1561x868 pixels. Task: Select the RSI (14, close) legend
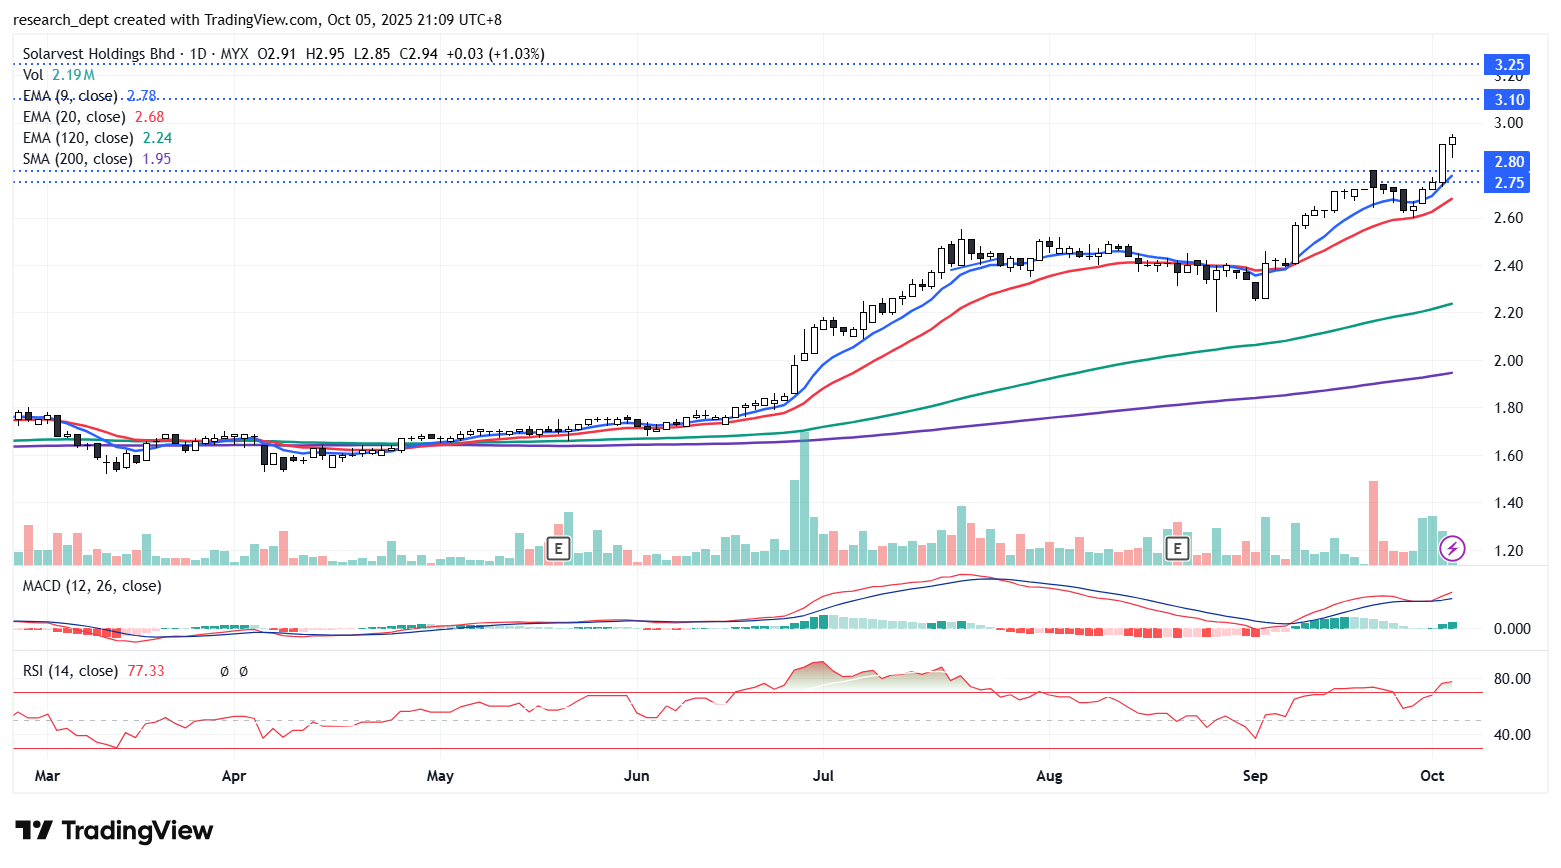click(70, 671)
